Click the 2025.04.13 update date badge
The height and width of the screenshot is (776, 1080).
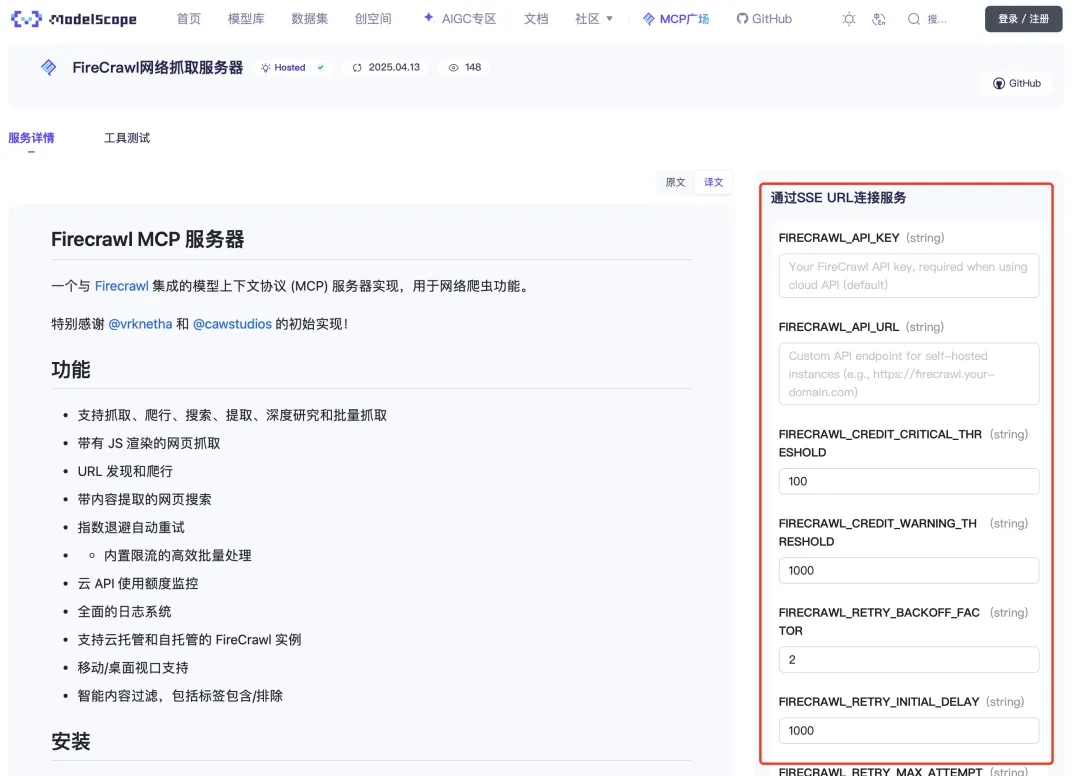[x=386, y=67]
